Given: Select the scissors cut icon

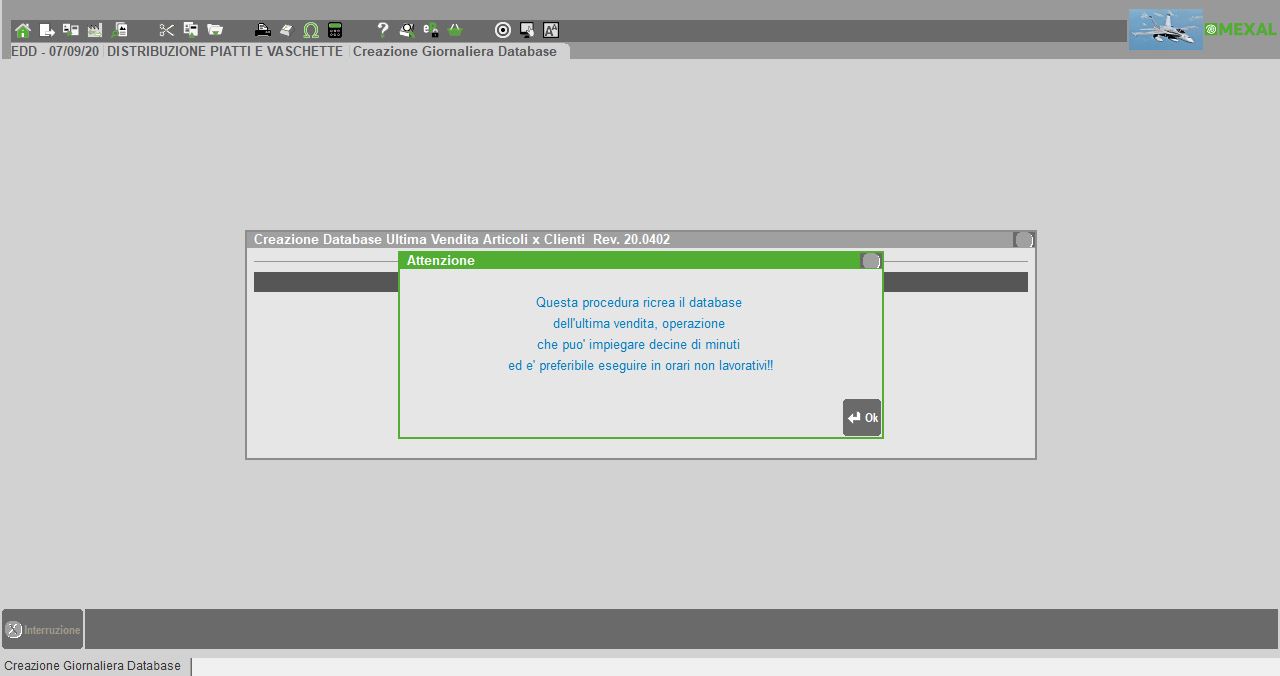Looking at the screenshot, I should (x=166, y=30).
